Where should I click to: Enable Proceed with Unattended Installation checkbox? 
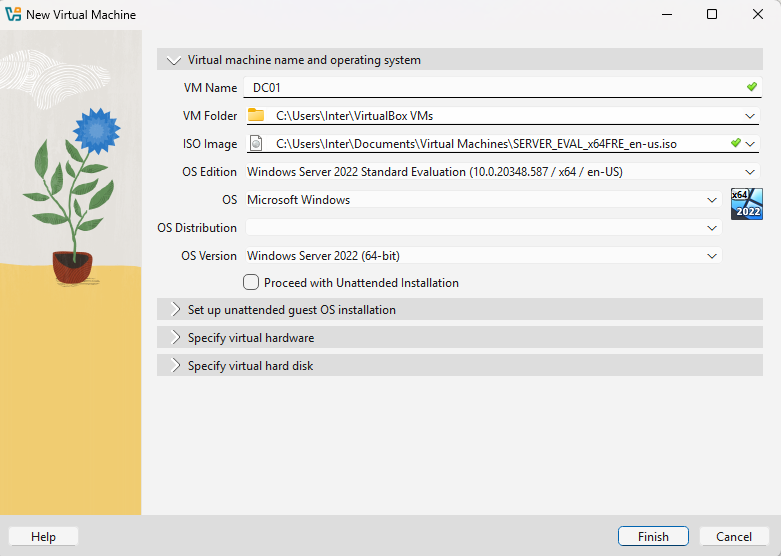(x=251, y=282)
